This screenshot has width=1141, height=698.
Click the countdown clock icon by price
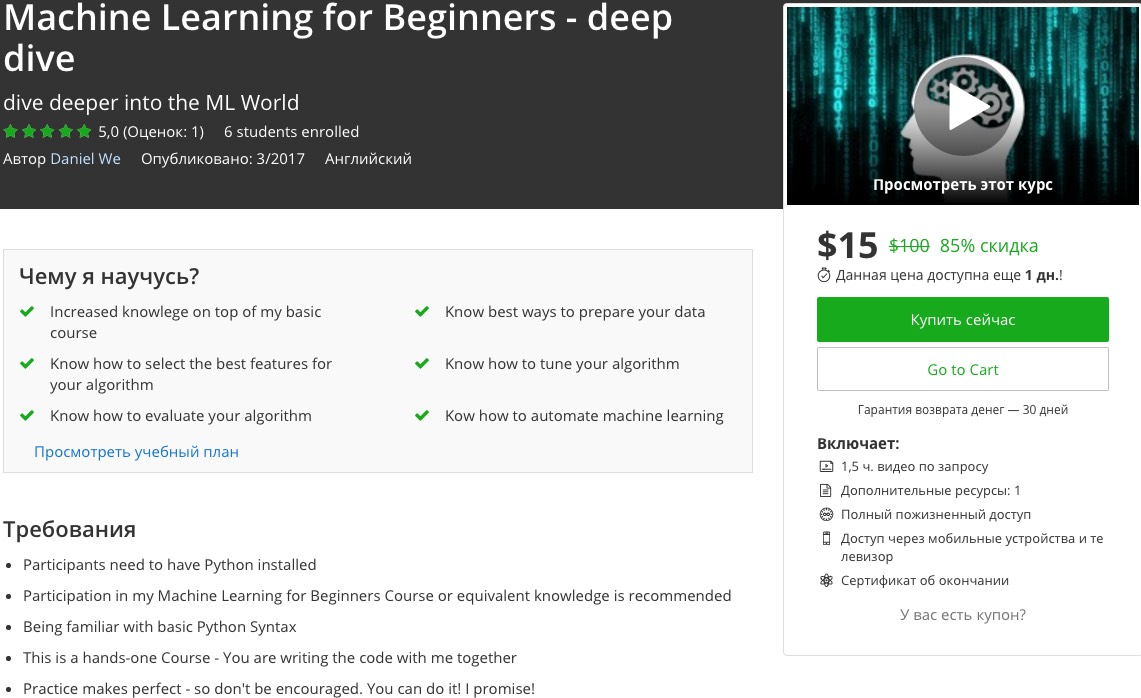point(824,275)
